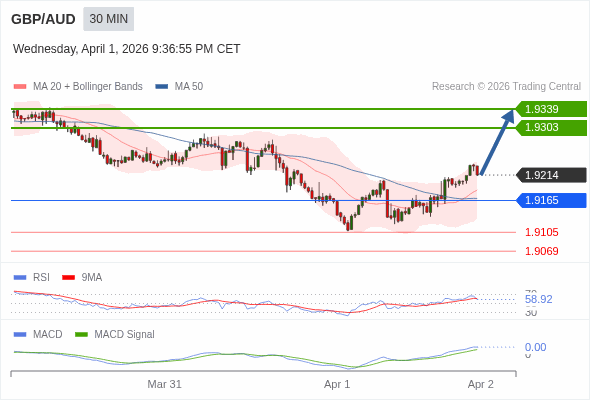Click the 30 MIN timeframe badge
The height and width of the screenshot is (400, 590).
(108, 19)
